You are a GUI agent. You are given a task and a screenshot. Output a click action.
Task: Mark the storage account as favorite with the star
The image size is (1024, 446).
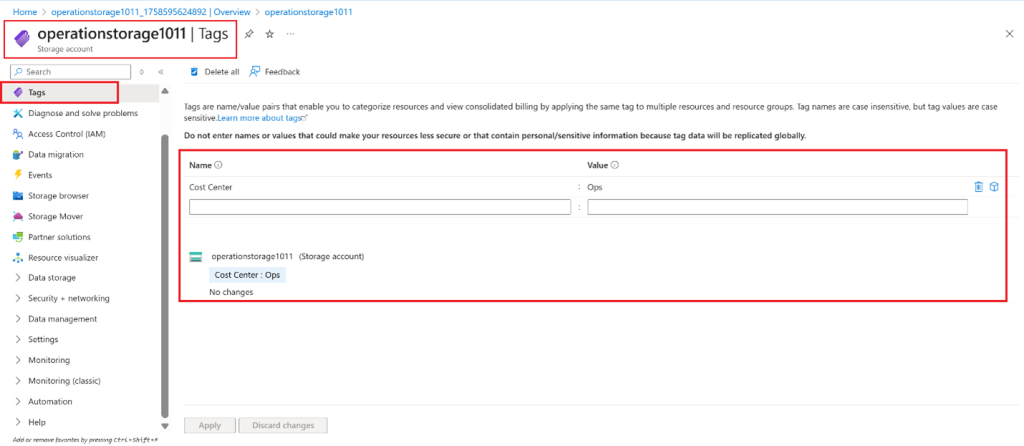(269, 34)
